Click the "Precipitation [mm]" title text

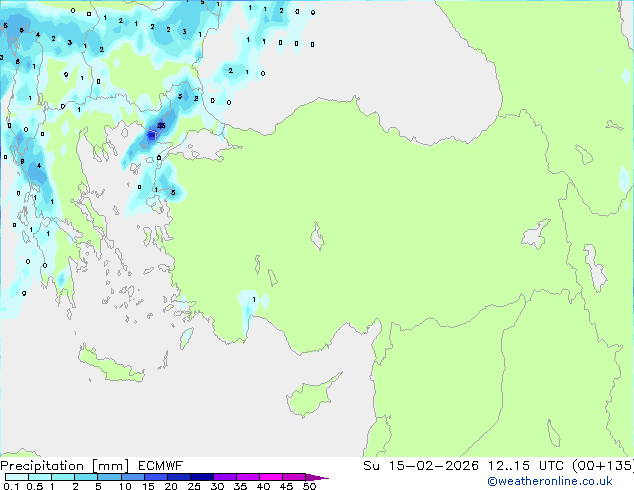[64, 466]
